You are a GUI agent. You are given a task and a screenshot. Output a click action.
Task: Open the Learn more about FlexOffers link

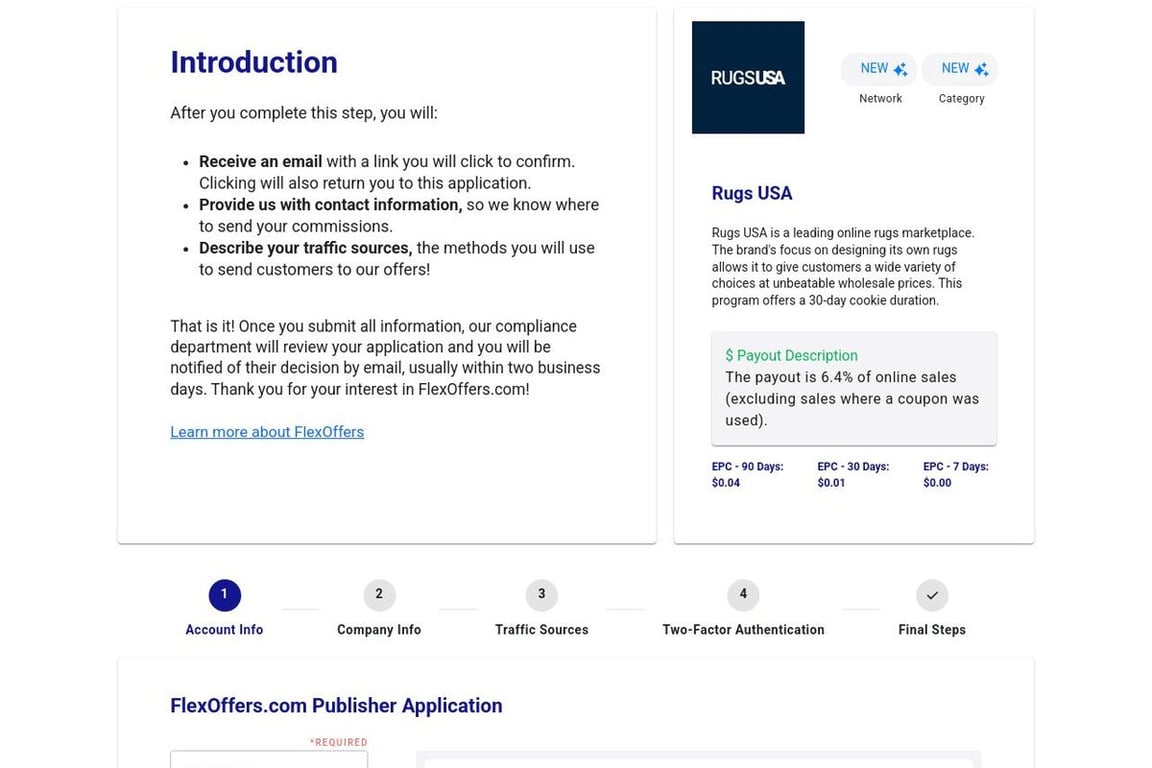pyautogui.click(x=267, y=432)
